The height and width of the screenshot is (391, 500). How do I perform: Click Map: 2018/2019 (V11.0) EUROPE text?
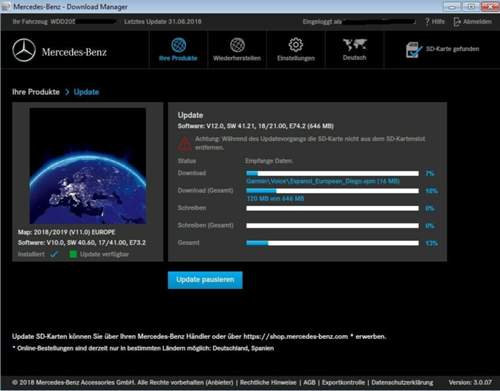66,232
